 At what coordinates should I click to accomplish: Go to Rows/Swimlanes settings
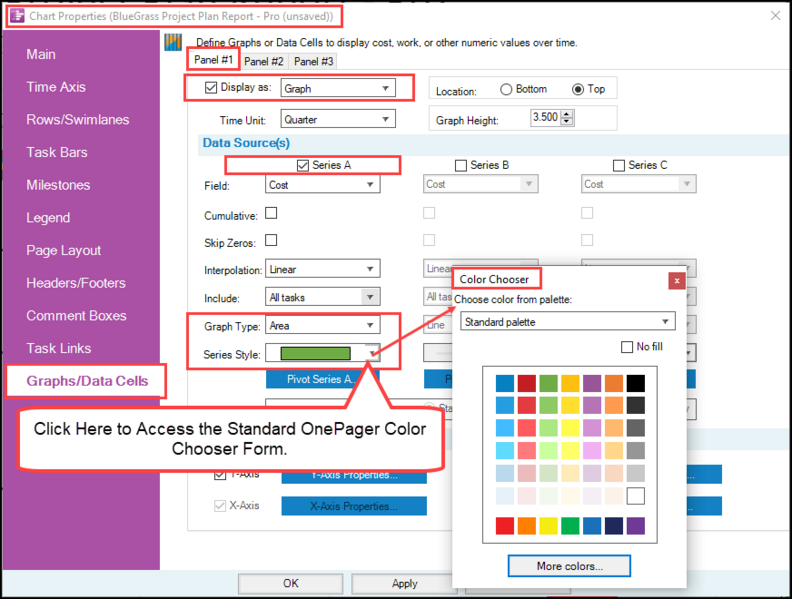(78, 120)
